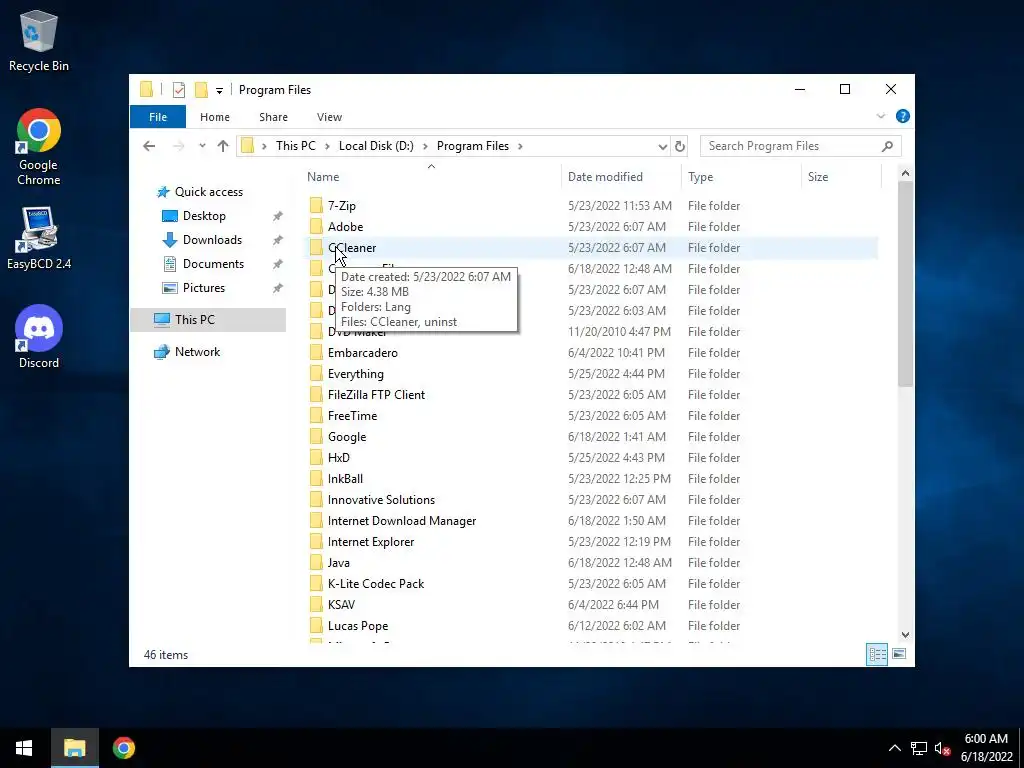The height and width of the screenshot is (768, 1024).
Task: Go back with the Back arrow
Action: [149, 146]
